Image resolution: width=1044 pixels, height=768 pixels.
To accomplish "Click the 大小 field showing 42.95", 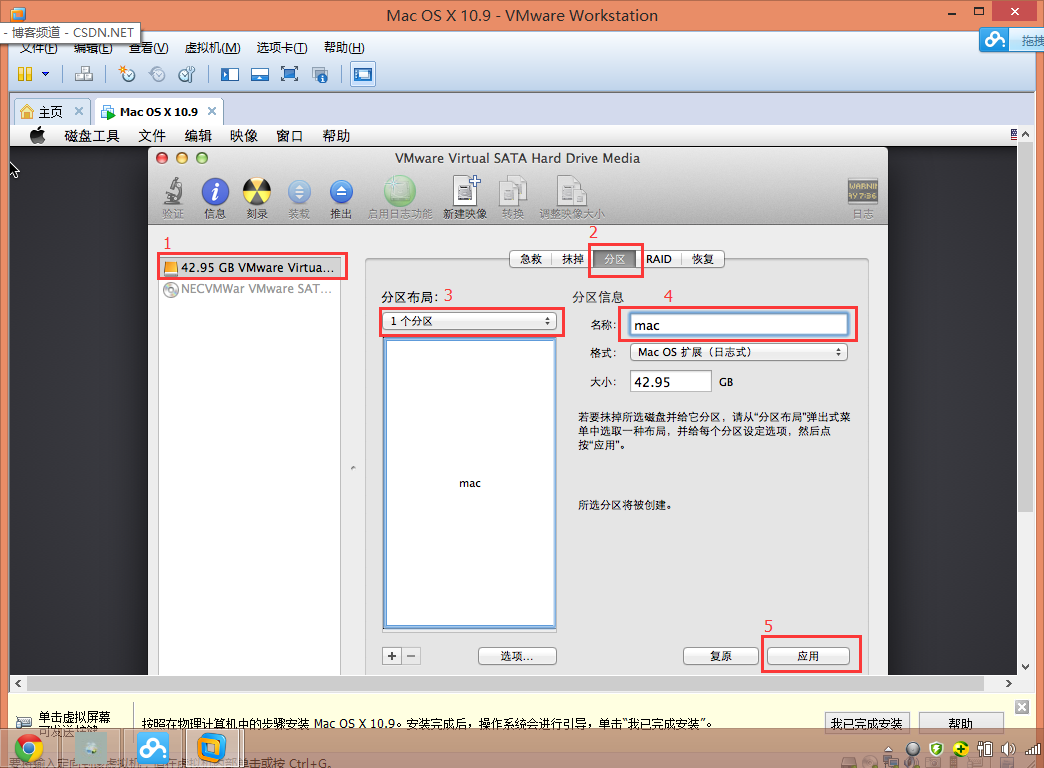I will coord(670,382).
